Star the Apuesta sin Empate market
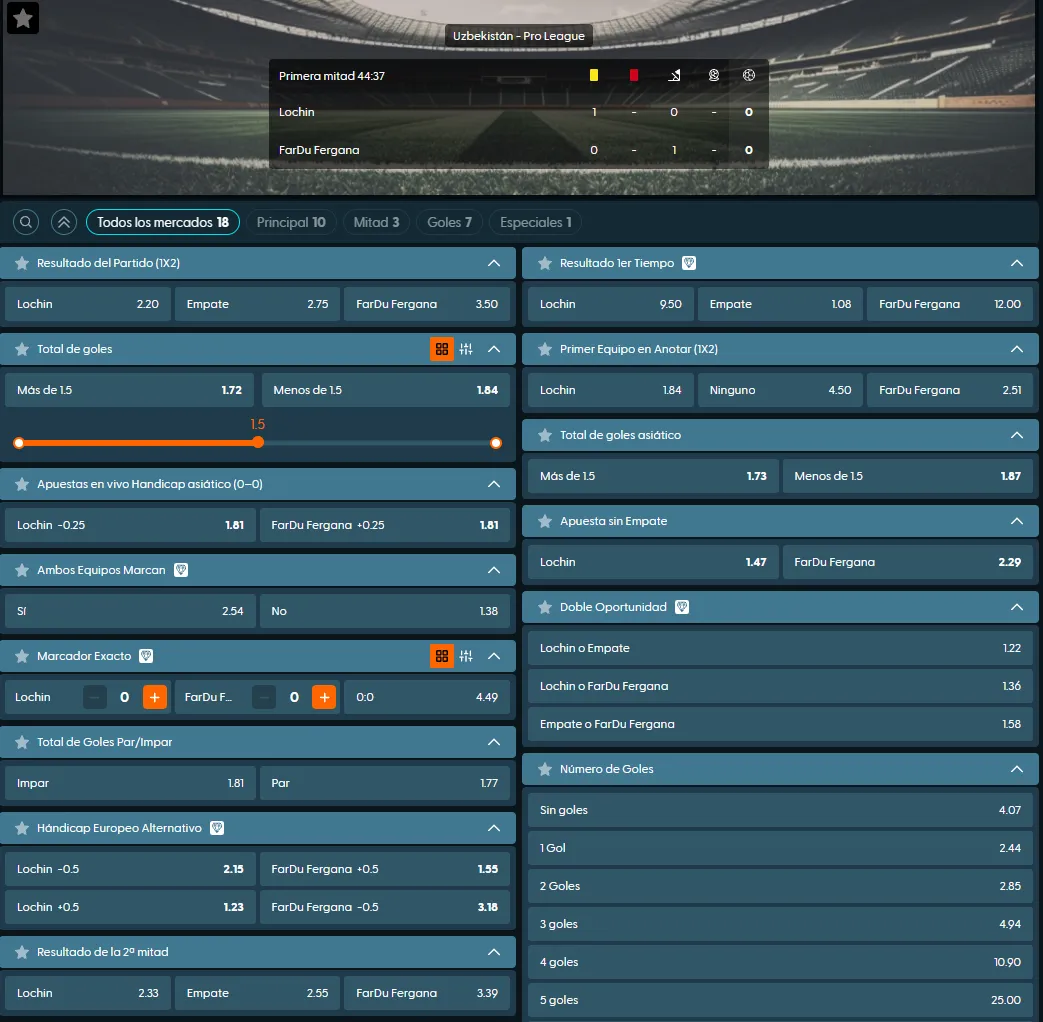The height and width of the screenshot is (1022, 1043). point(545,522)
